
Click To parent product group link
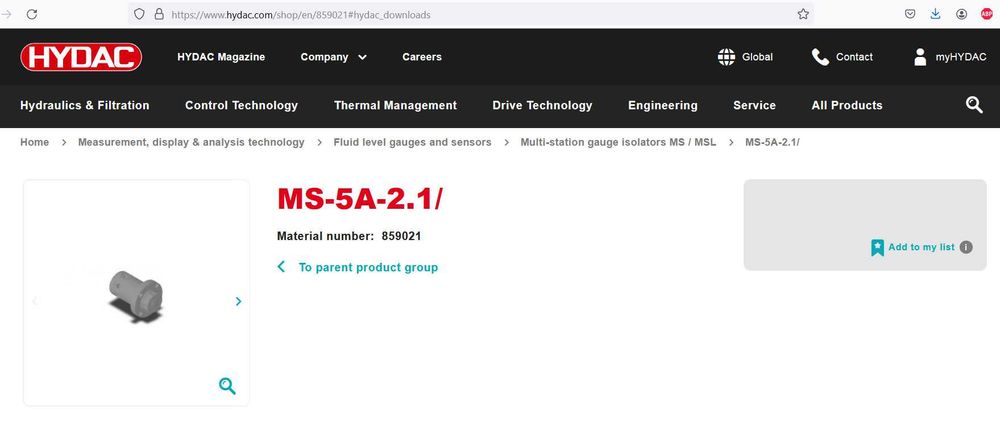(368, 267)
